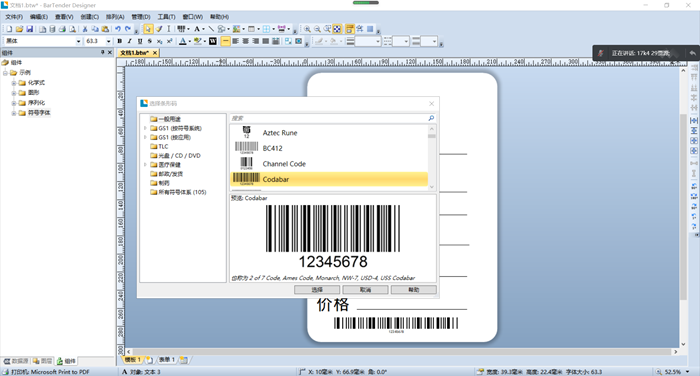Viewport: 700px width, 376px height.
Task: Click the 取消 button in dialog
Action: pos(366,290)
